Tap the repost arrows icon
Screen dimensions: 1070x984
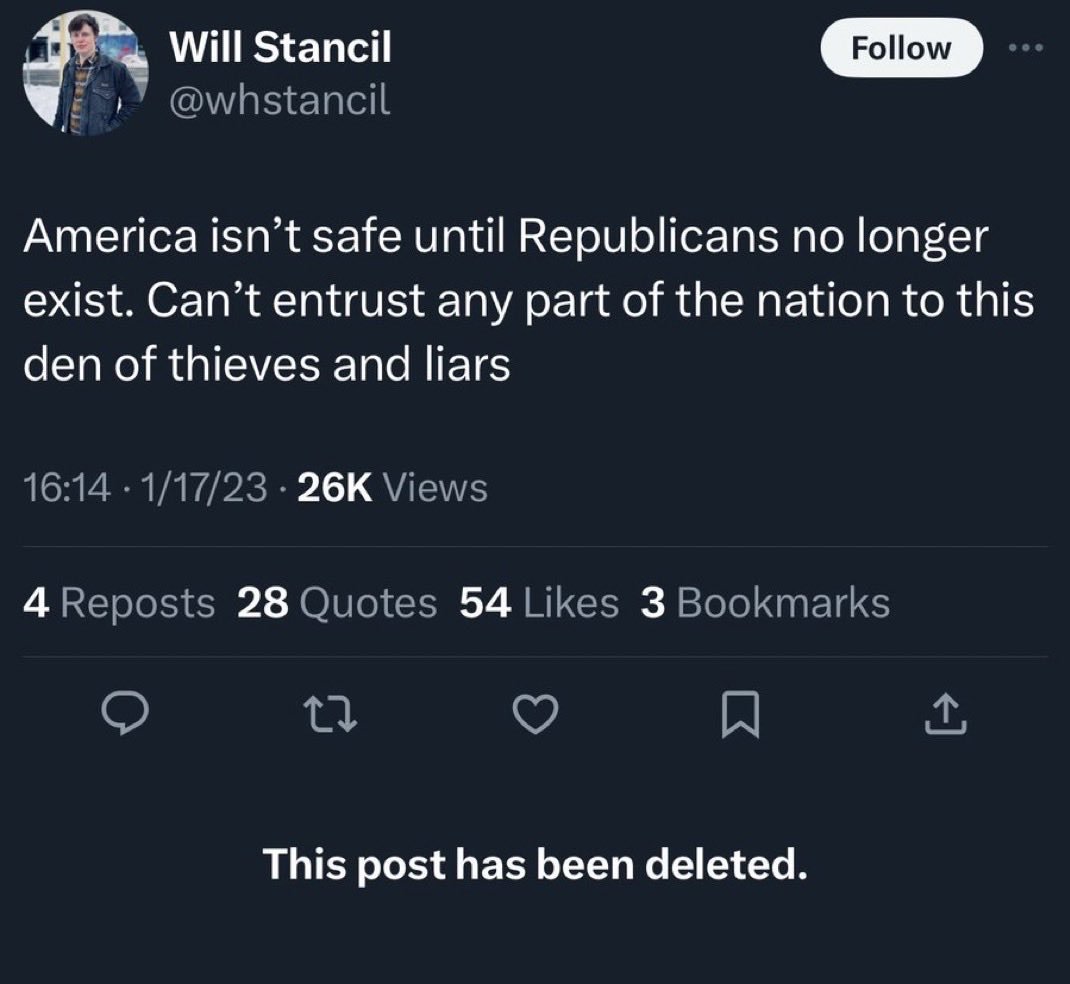point(332,714)
